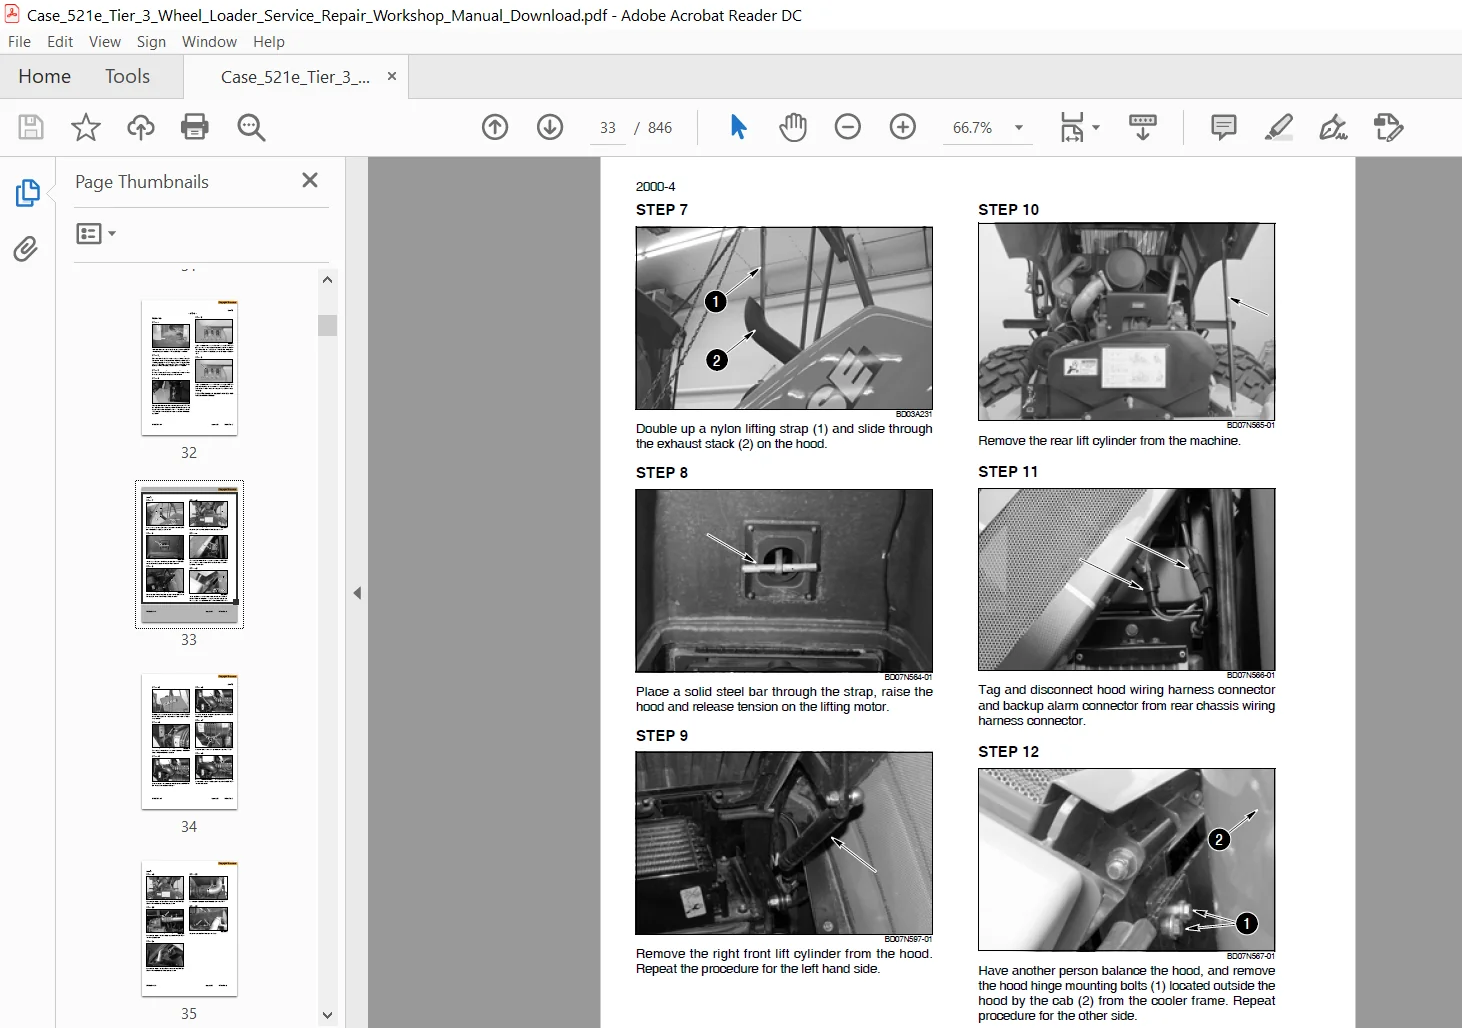
Task: Click the Read mode keyboard icon
Action: [x=1143, y=127]
